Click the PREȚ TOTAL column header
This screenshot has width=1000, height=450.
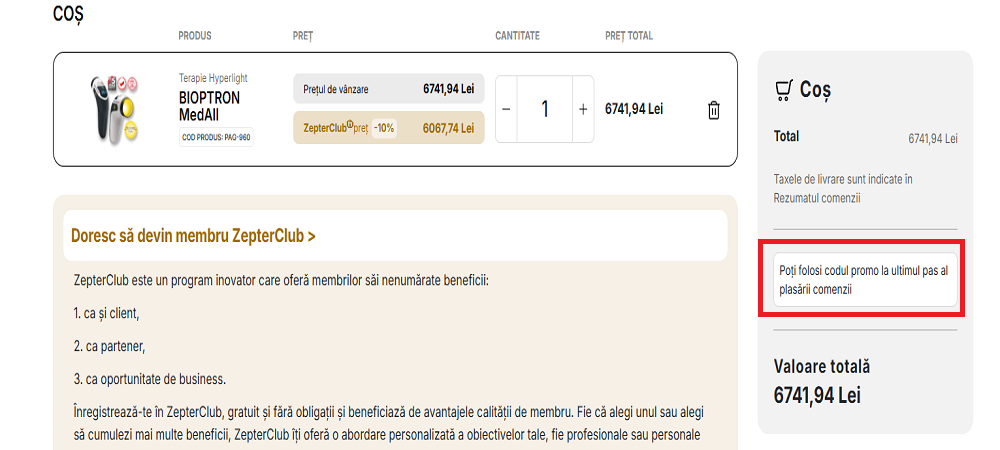point(628,36)
